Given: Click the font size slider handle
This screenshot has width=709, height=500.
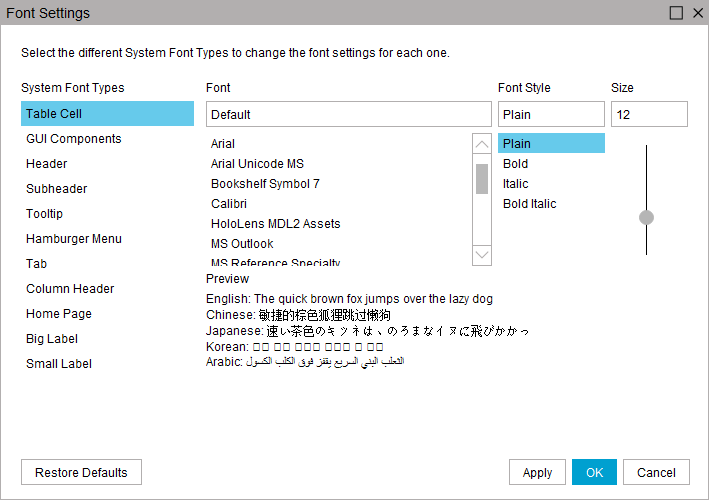Looking at the screenshot, I should point(646,217).
